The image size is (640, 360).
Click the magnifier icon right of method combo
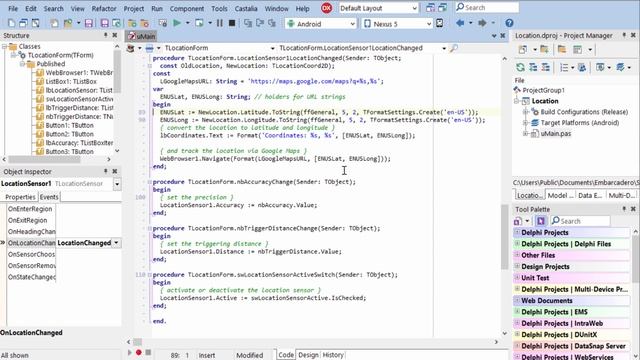[453, 48]
